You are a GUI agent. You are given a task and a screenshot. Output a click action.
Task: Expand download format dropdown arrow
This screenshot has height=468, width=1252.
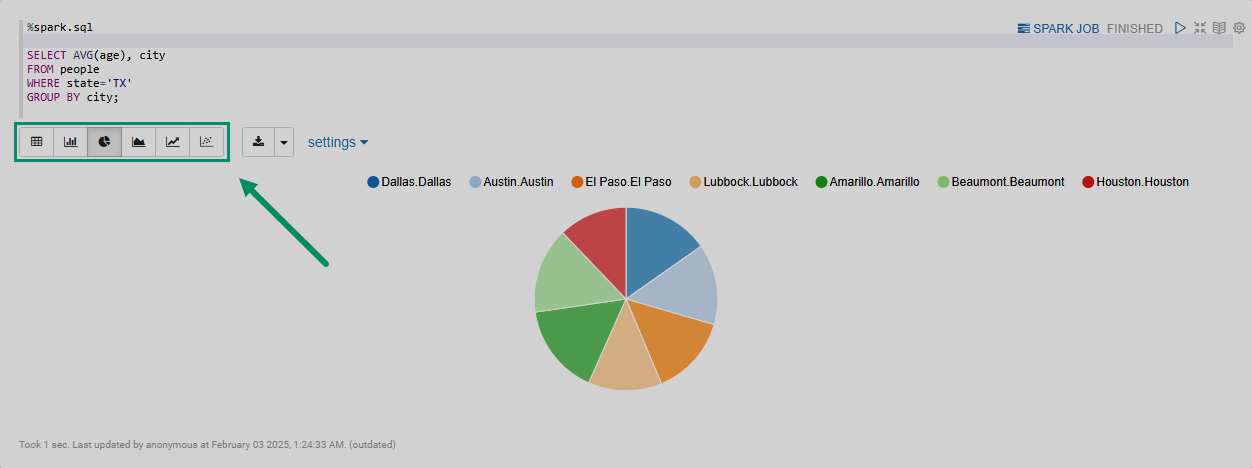click(284, 142)
